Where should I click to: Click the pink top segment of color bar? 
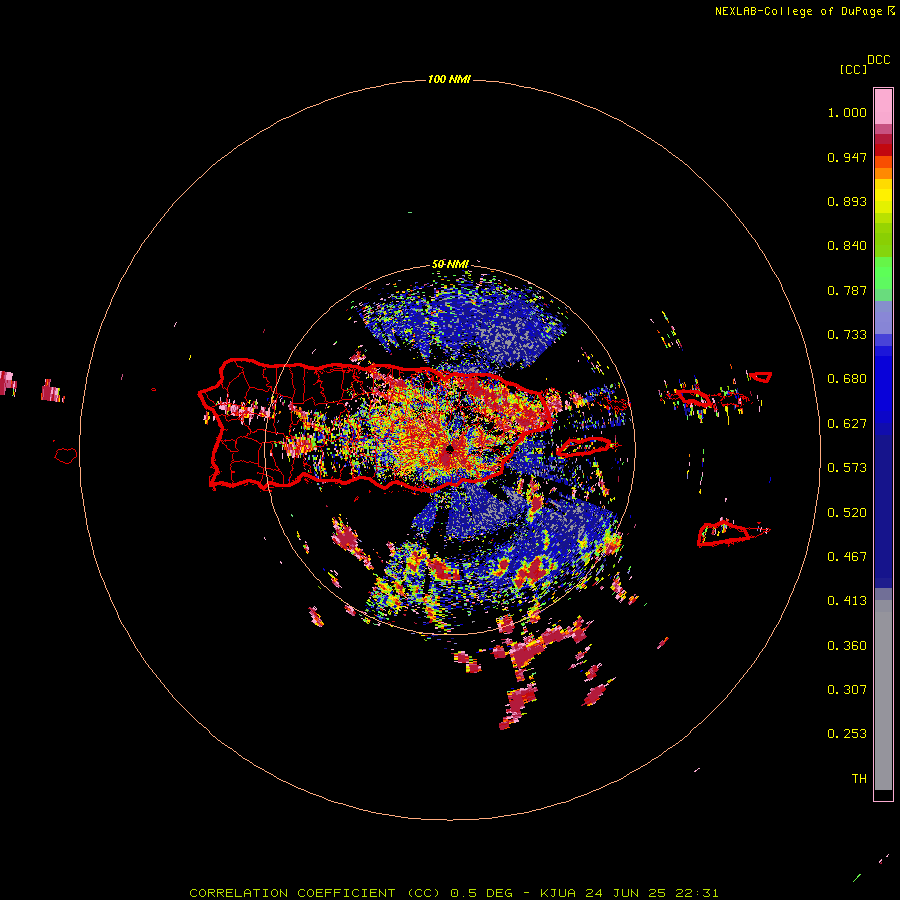click(x=883, y=106)
